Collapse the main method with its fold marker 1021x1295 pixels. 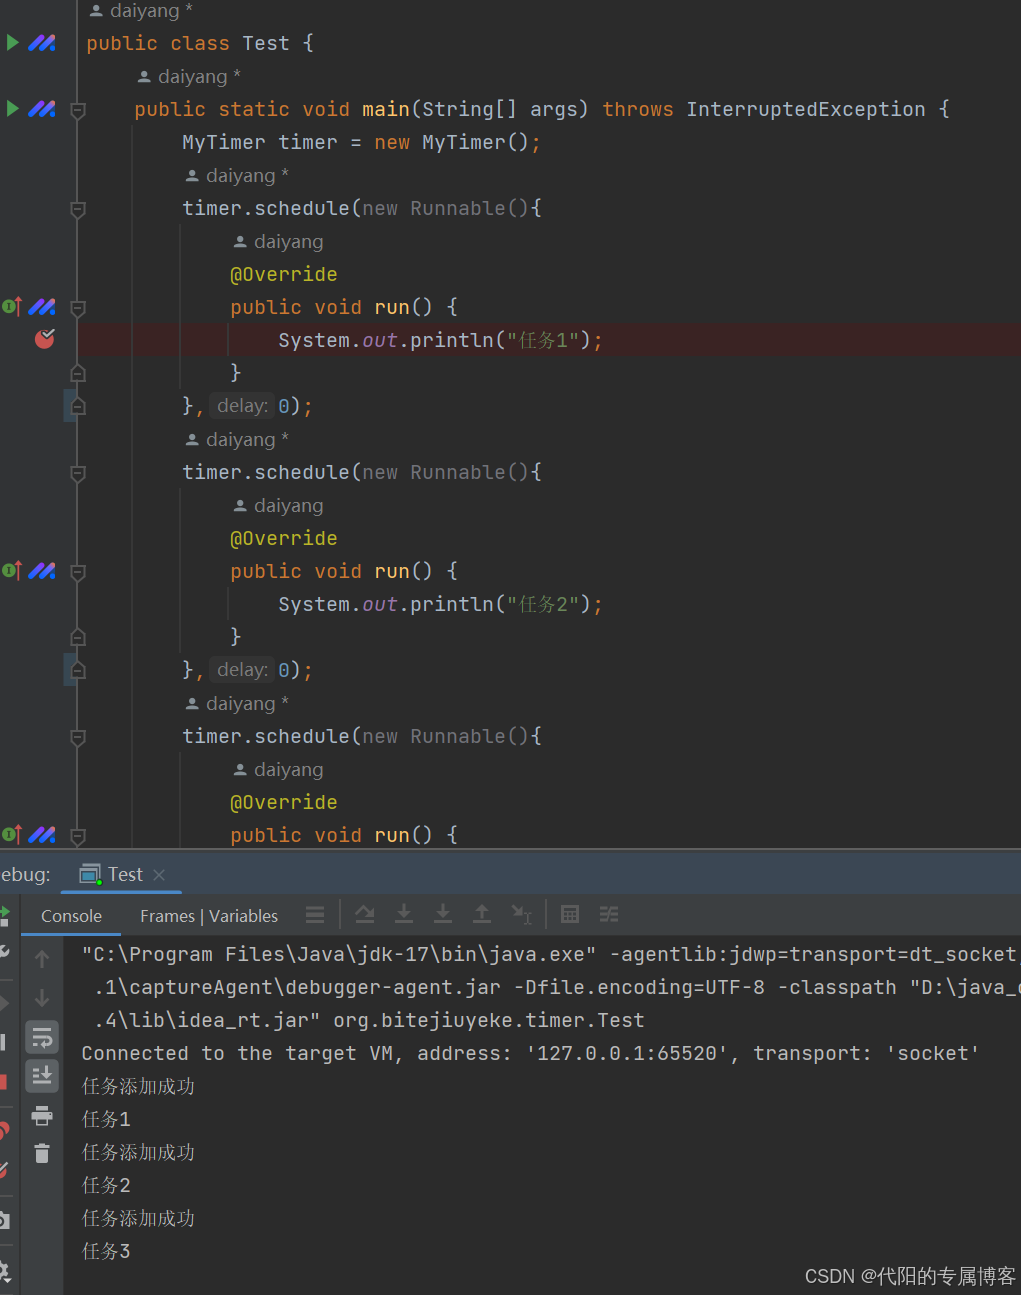(78, 109)
